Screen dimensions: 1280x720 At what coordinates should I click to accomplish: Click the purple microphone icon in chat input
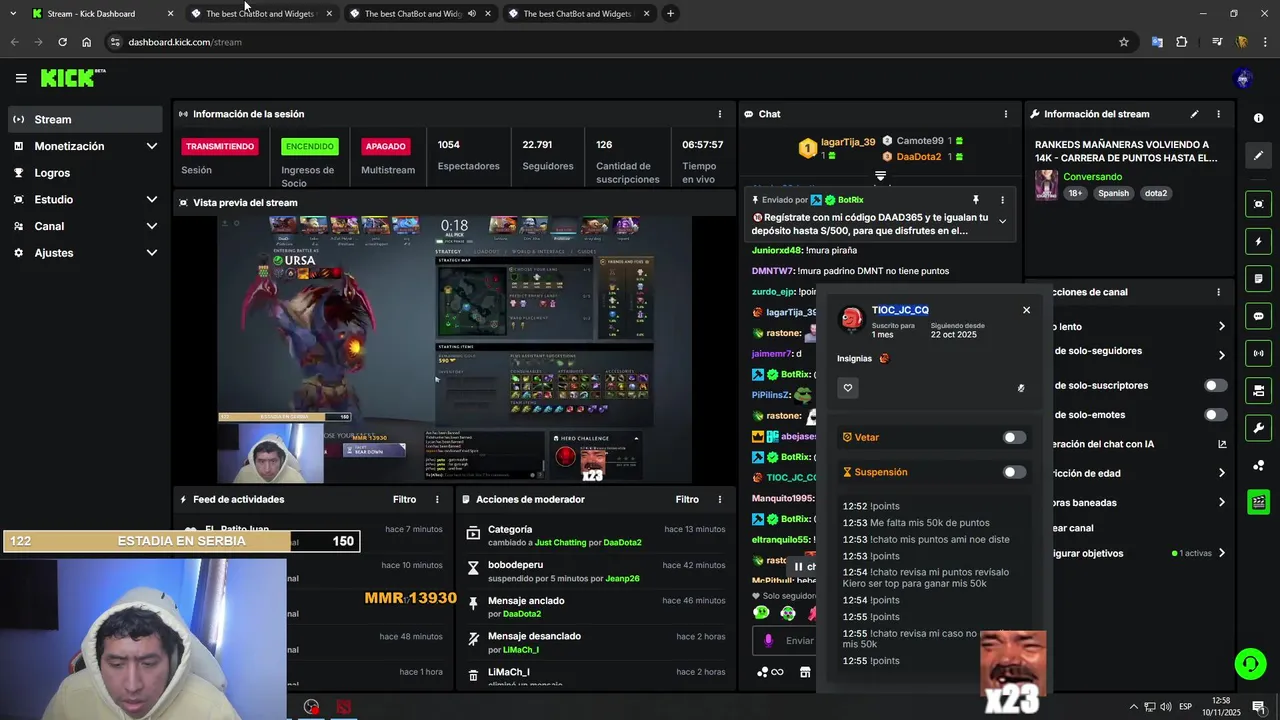click(768, 641)
